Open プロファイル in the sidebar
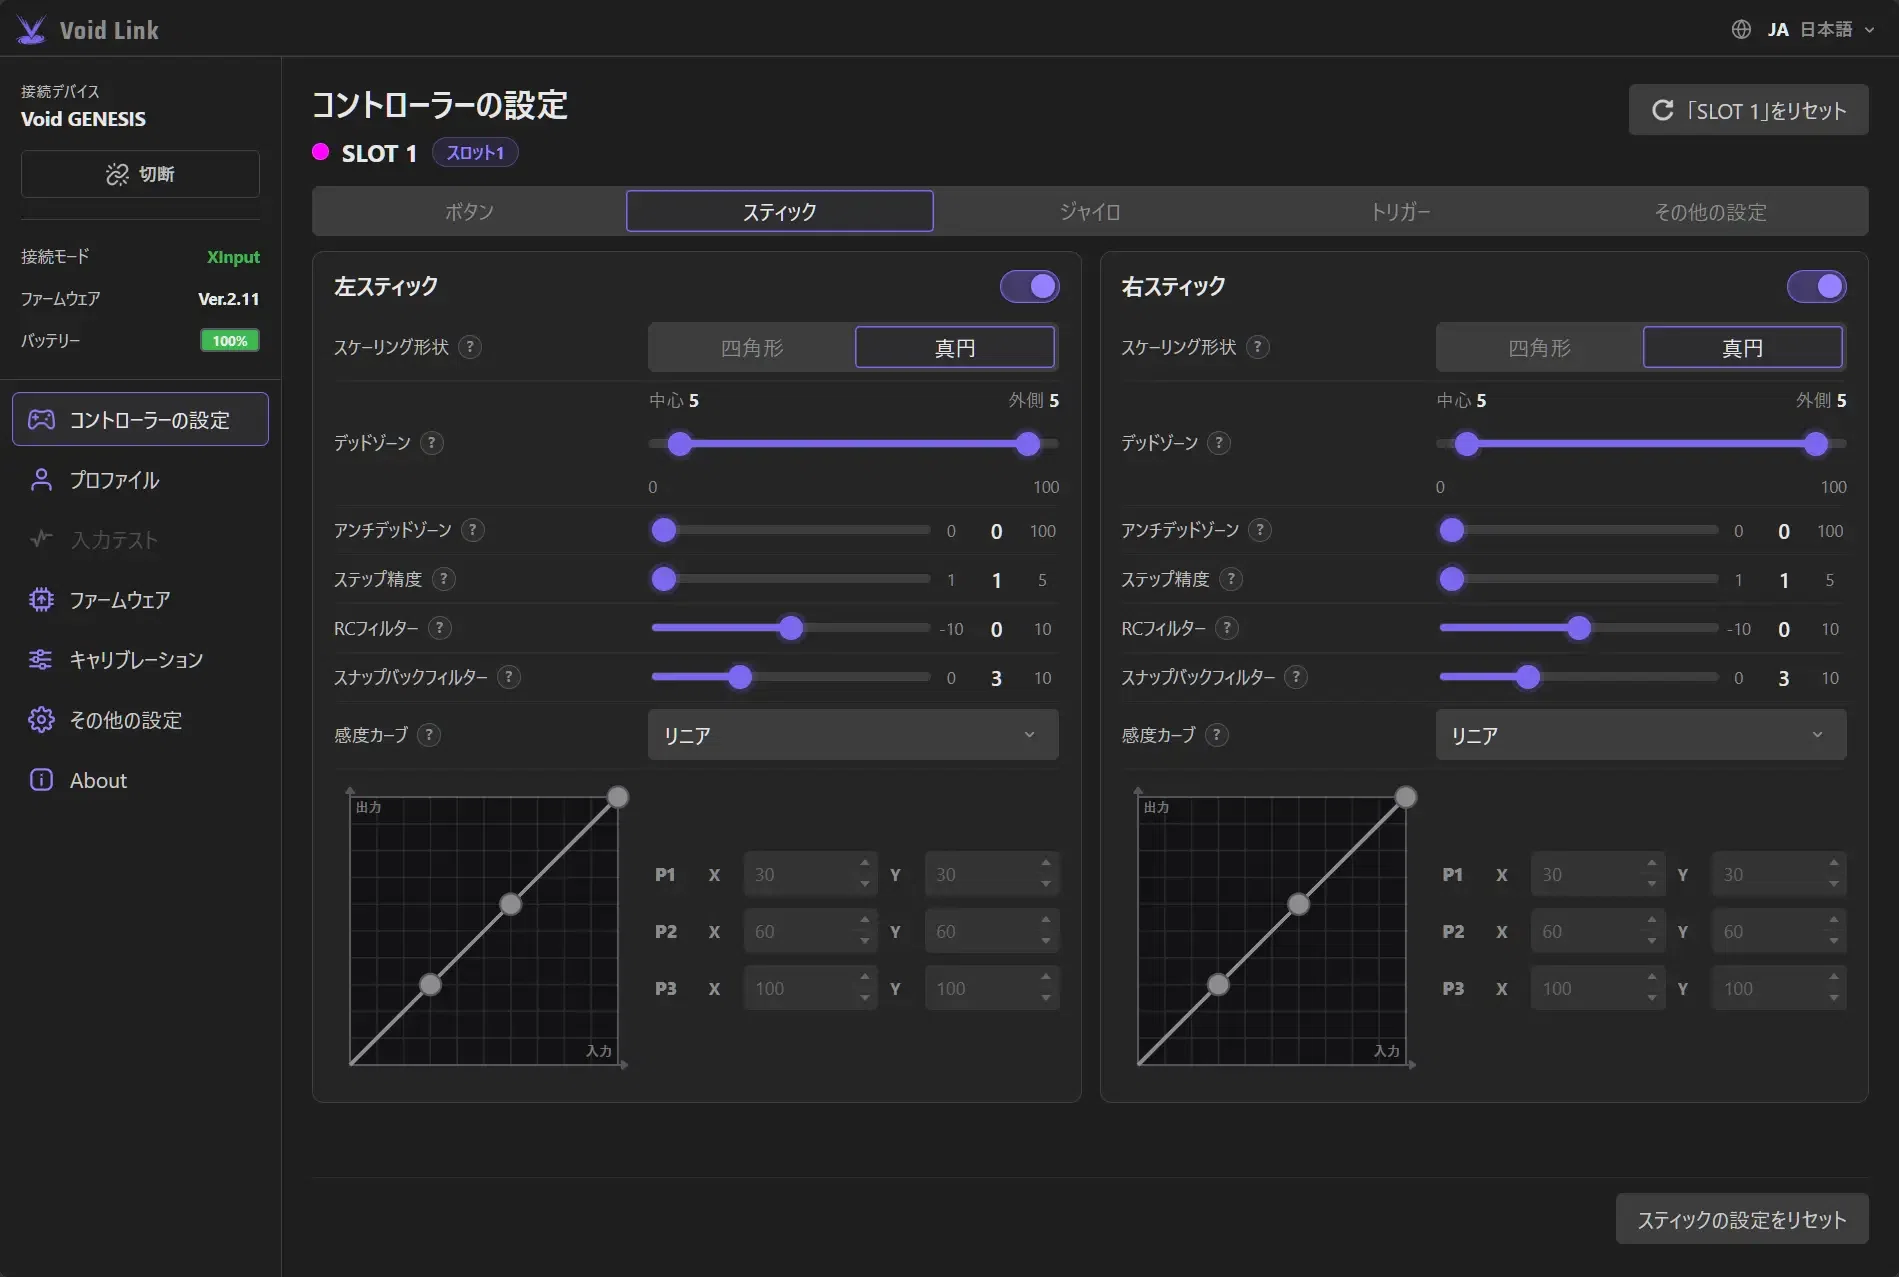 pyautogui.click(x=140, y=480)
